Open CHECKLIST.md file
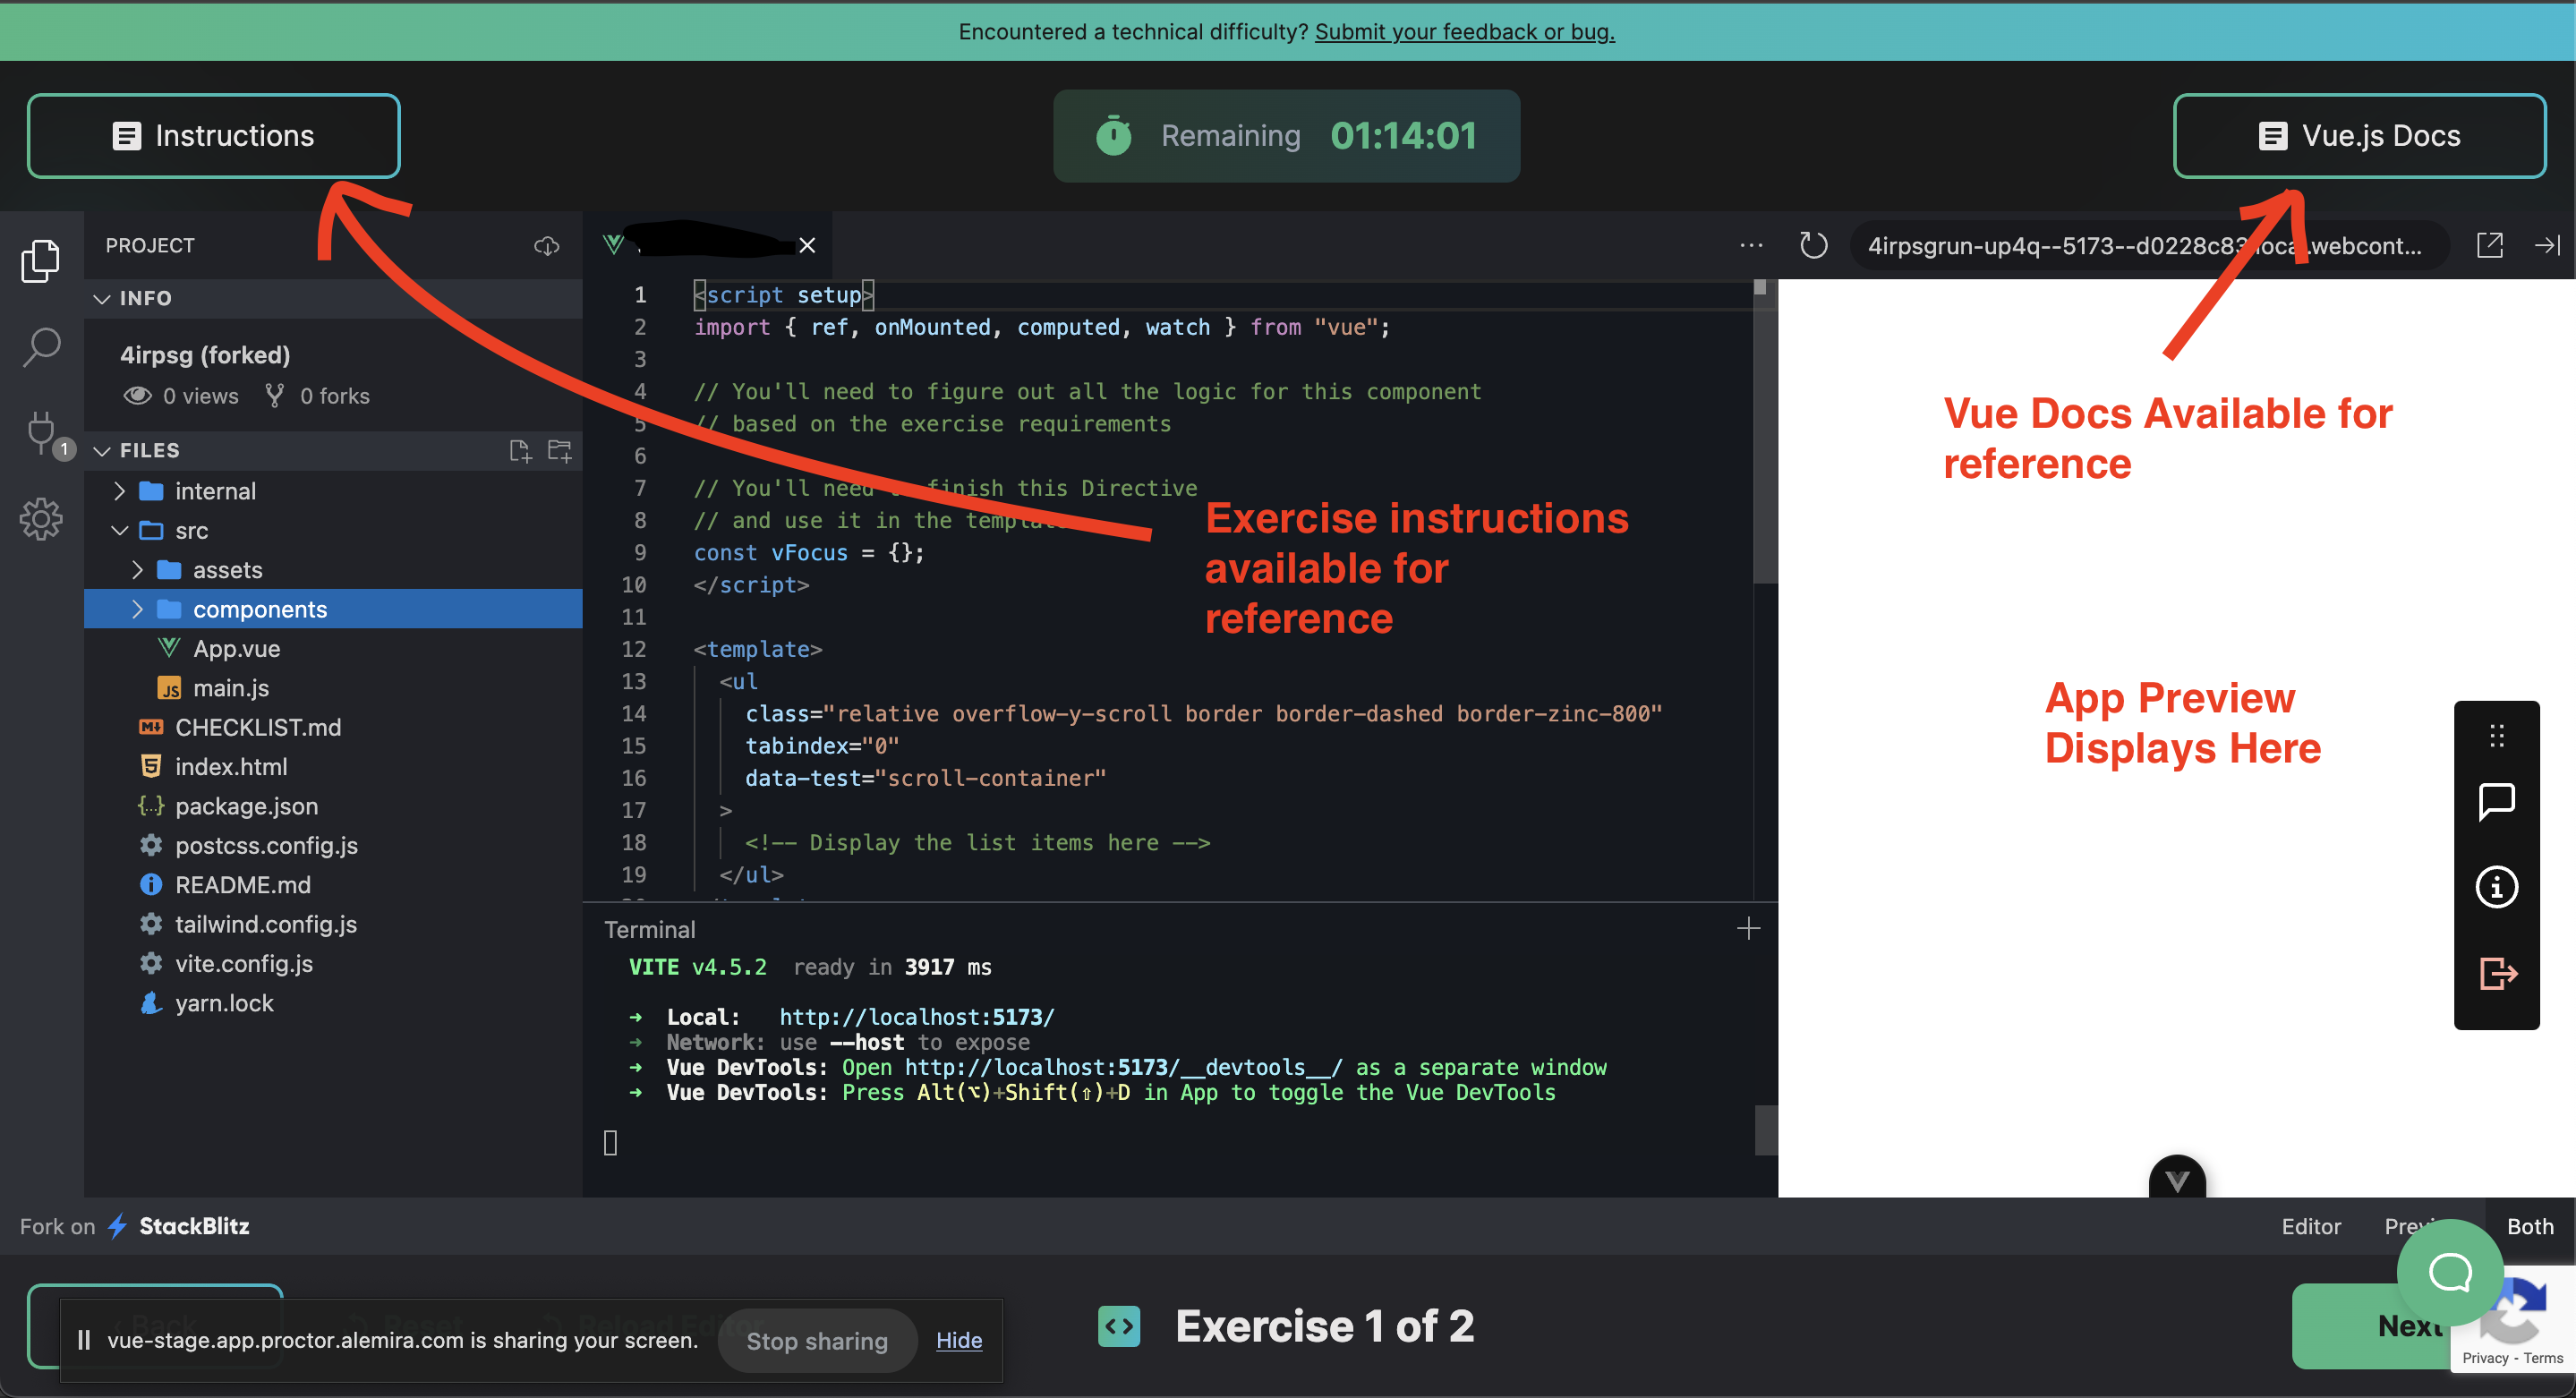The width and height of the screenshot is (2576, 1398). [258, 727]
